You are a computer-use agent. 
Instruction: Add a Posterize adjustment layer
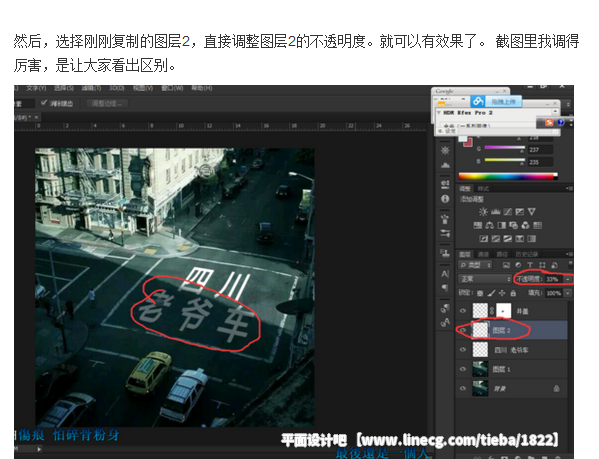495,239
